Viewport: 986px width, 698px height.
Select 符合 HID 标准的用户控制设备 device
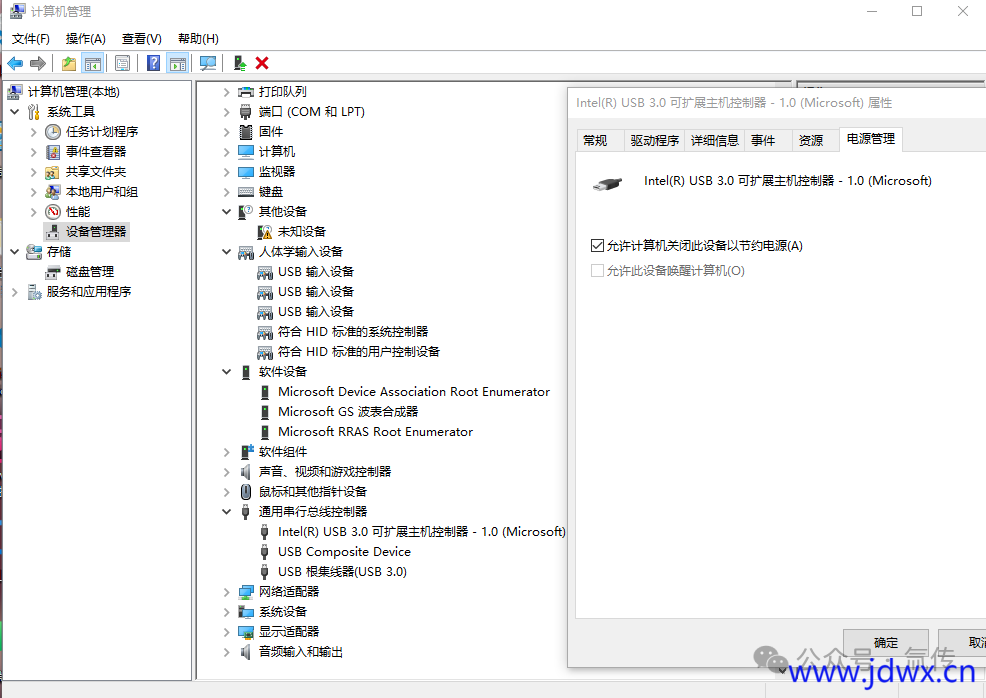(359, 352)
